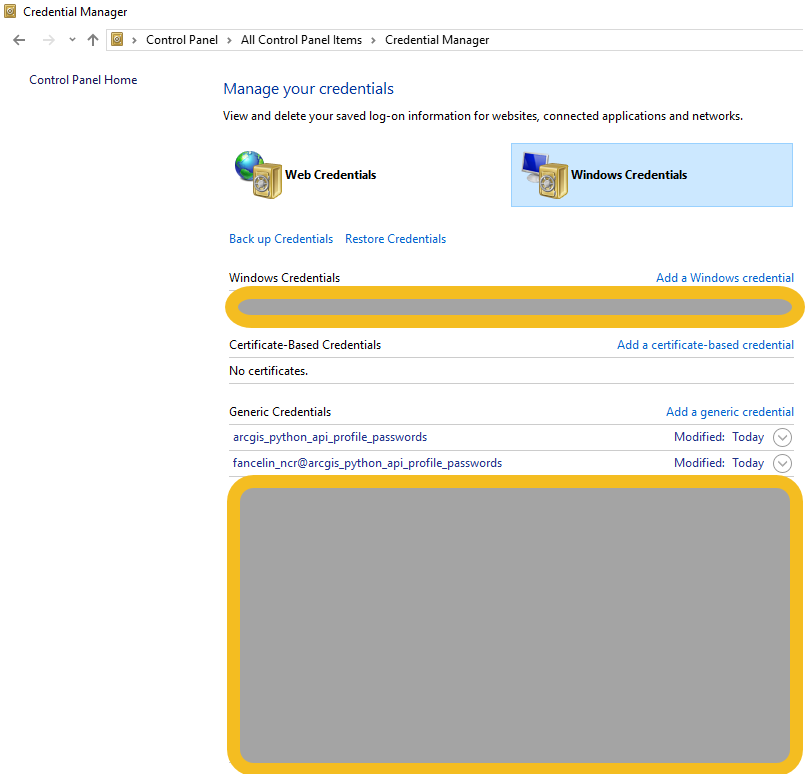Click Add a Windows credential
Viewport: 805px width, 774px height.
tap(725, 278)
